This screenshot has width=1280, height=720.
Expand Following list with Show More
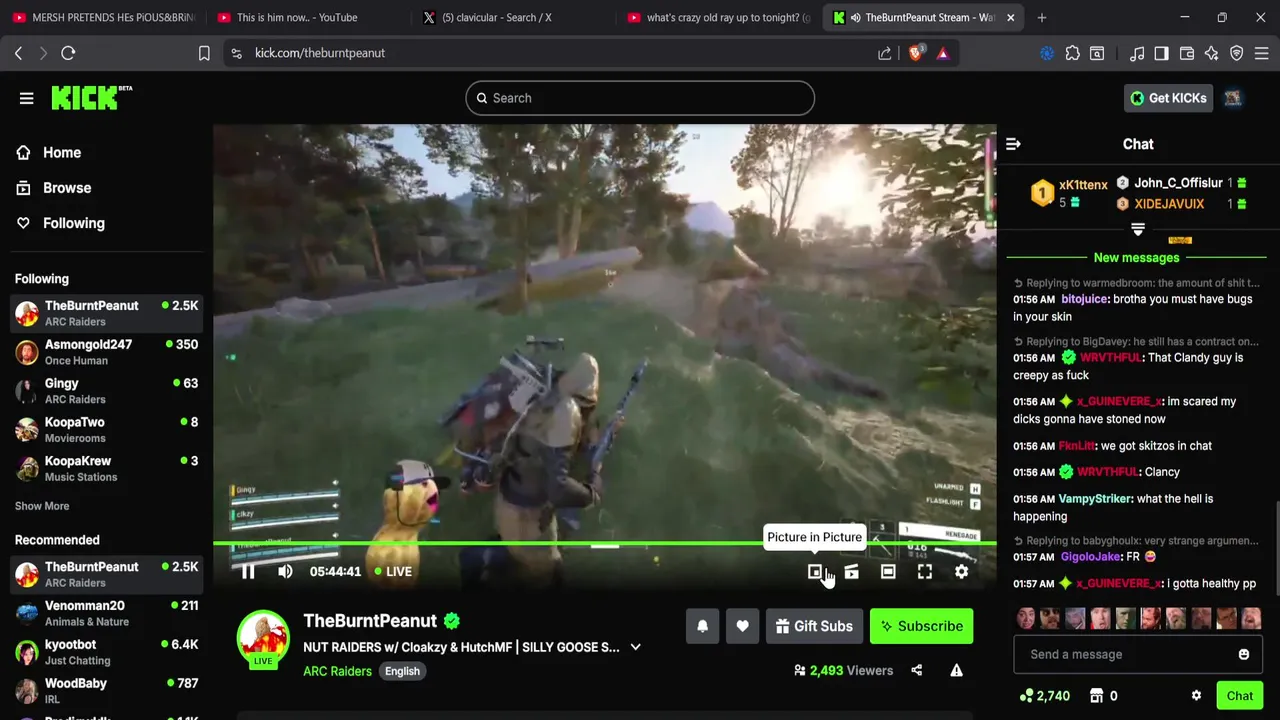[42, 506]
